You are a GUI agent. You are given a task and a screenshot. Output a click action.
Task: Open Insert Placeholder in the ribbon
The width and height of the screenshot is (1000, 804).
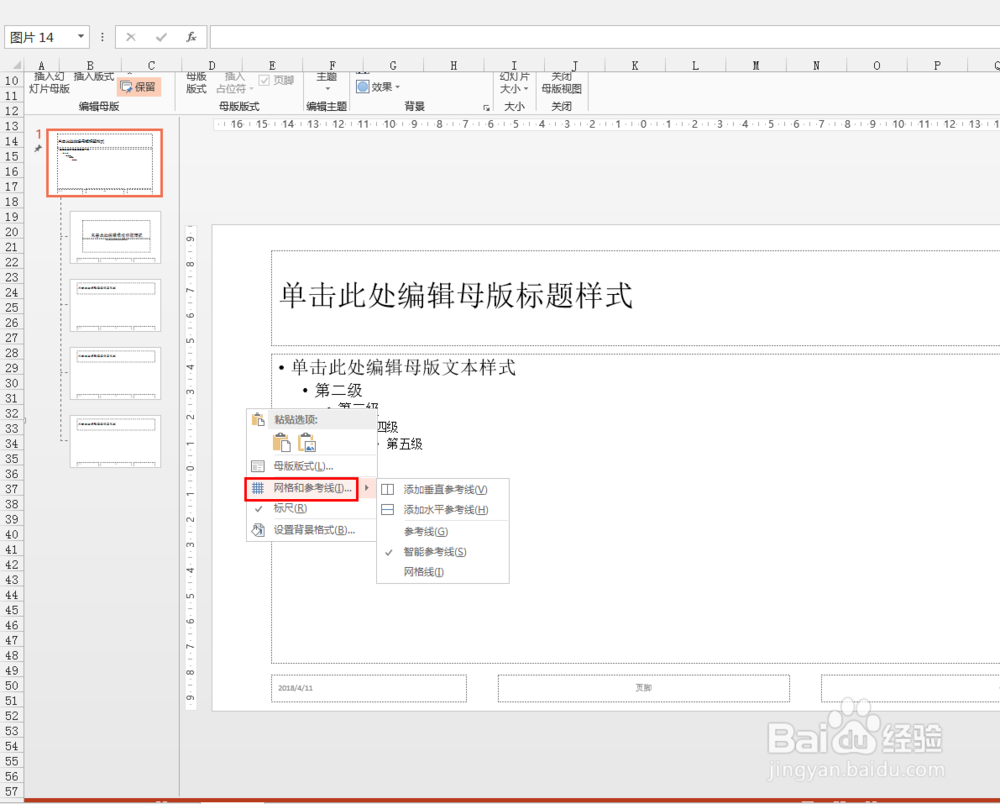233,87
